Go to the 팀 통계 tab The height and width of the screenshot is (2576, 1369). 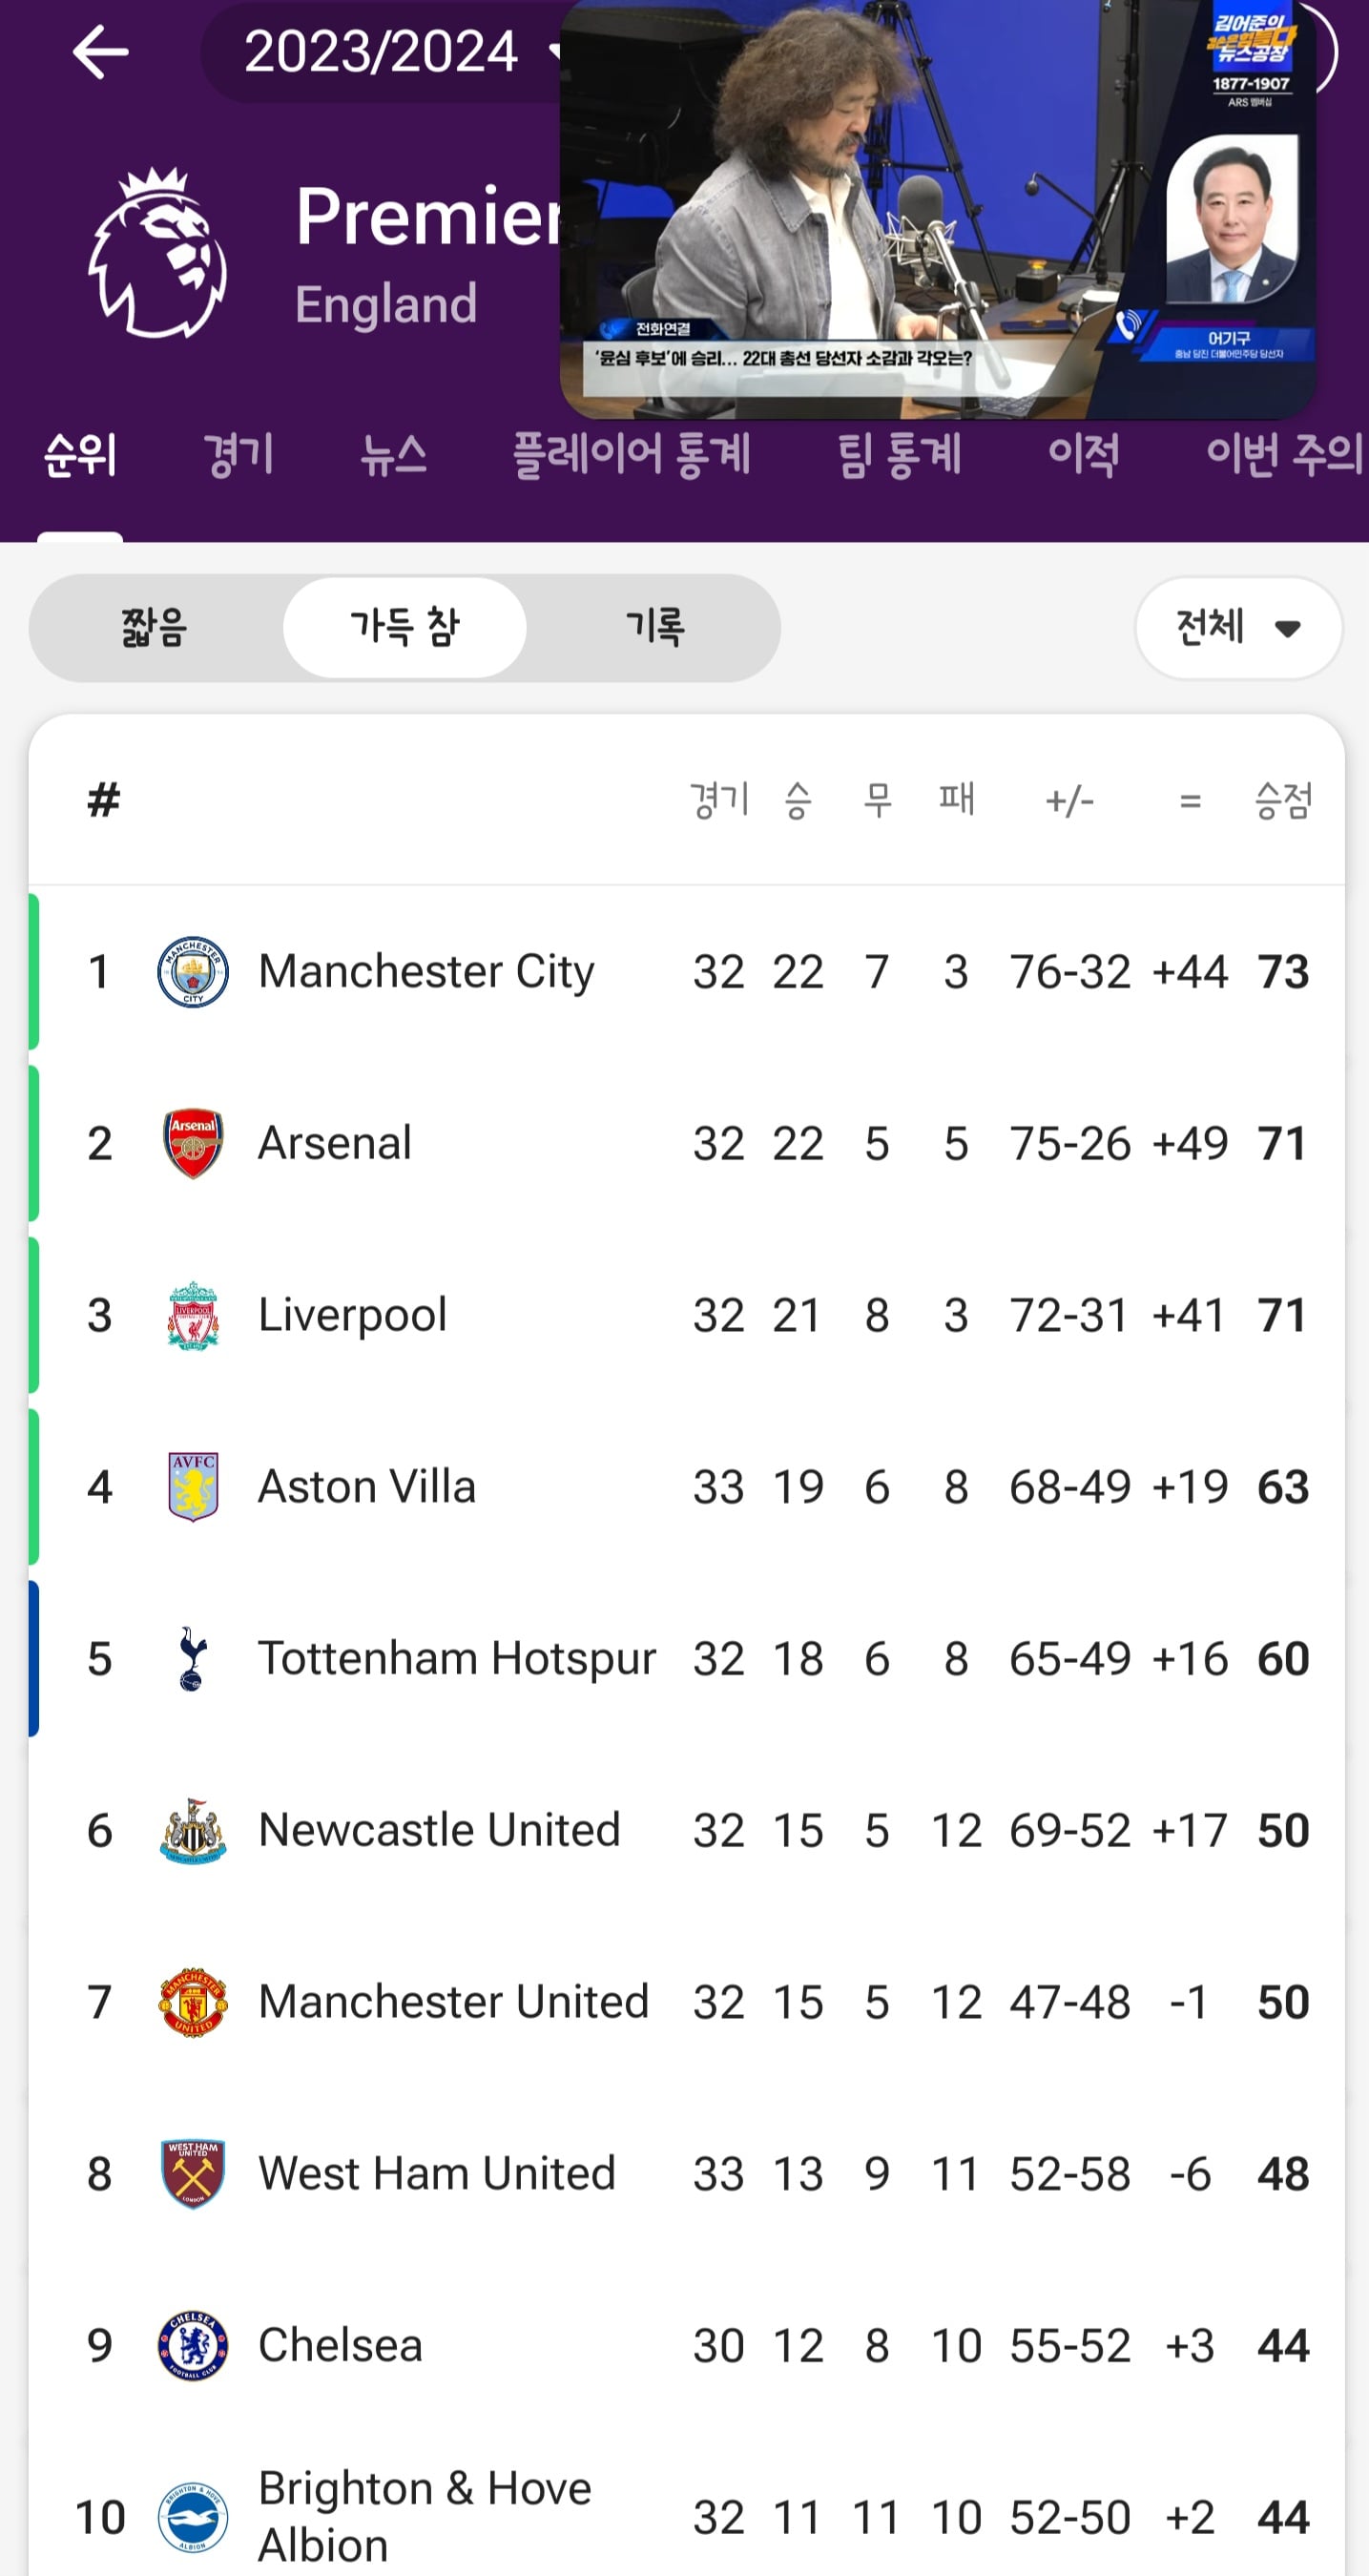tap(899, 455)
